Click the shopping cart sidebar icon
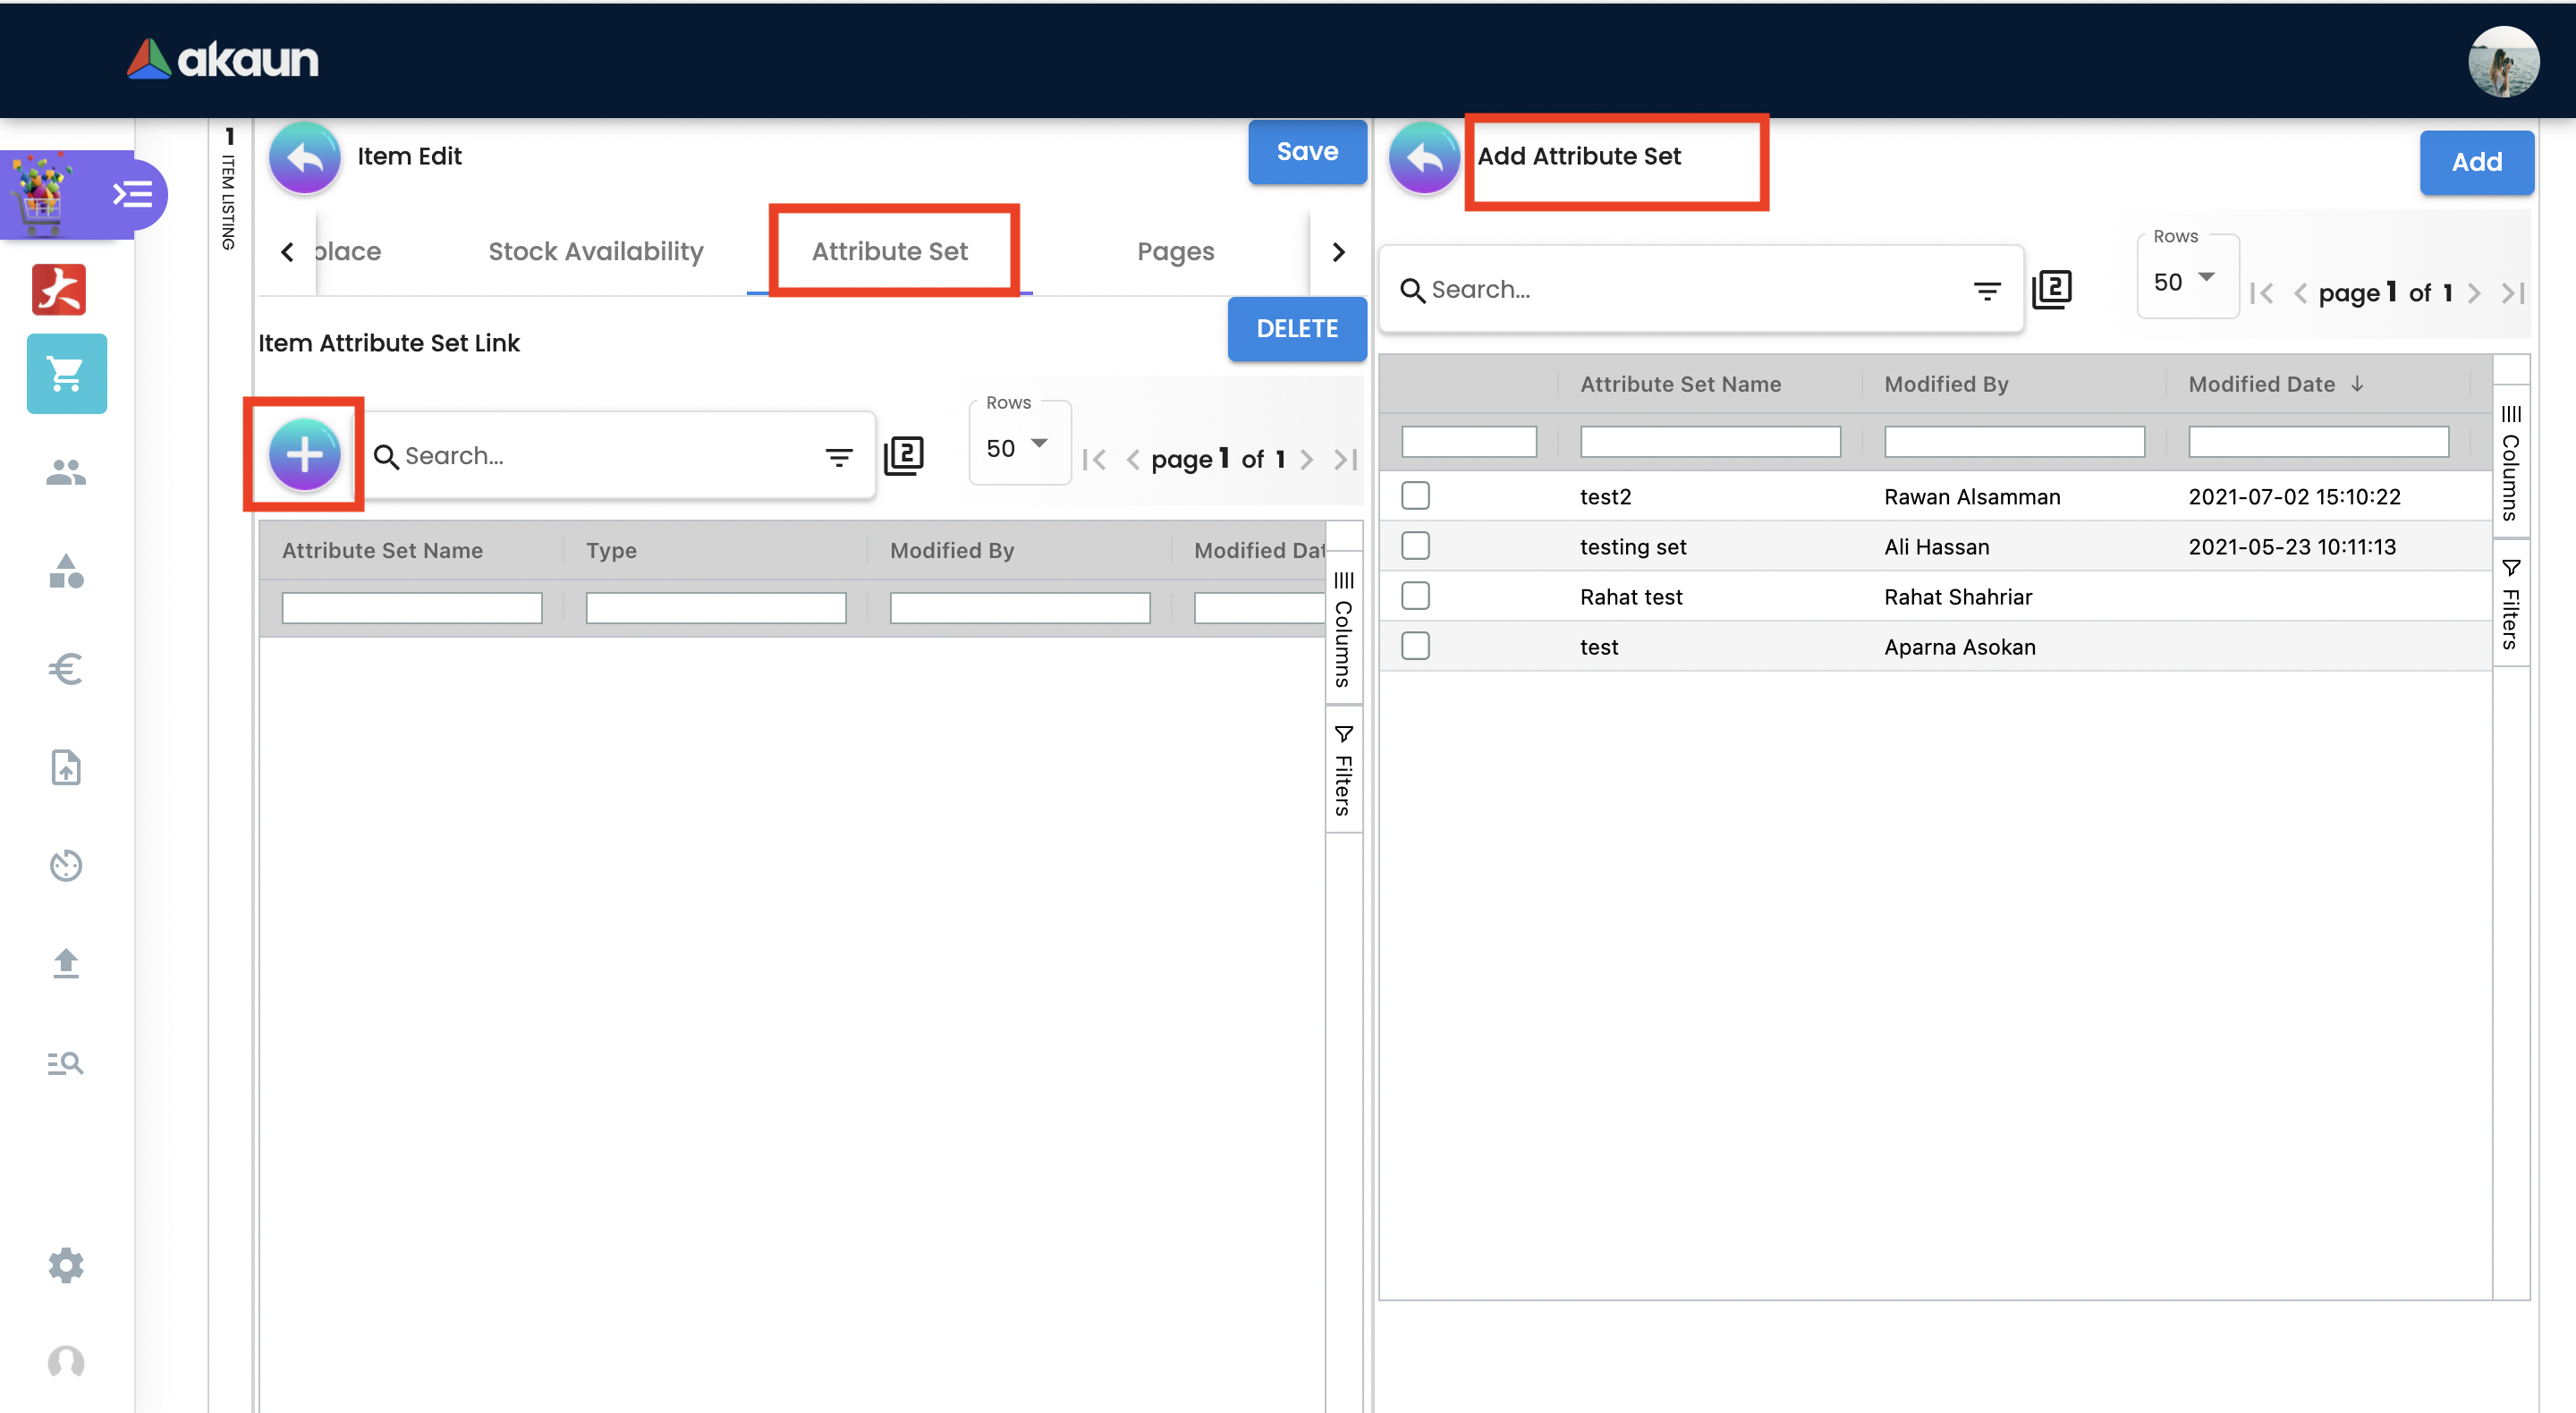This screenshot has width=2576, height=1413. pyautogui.click(x=66, y=374)
